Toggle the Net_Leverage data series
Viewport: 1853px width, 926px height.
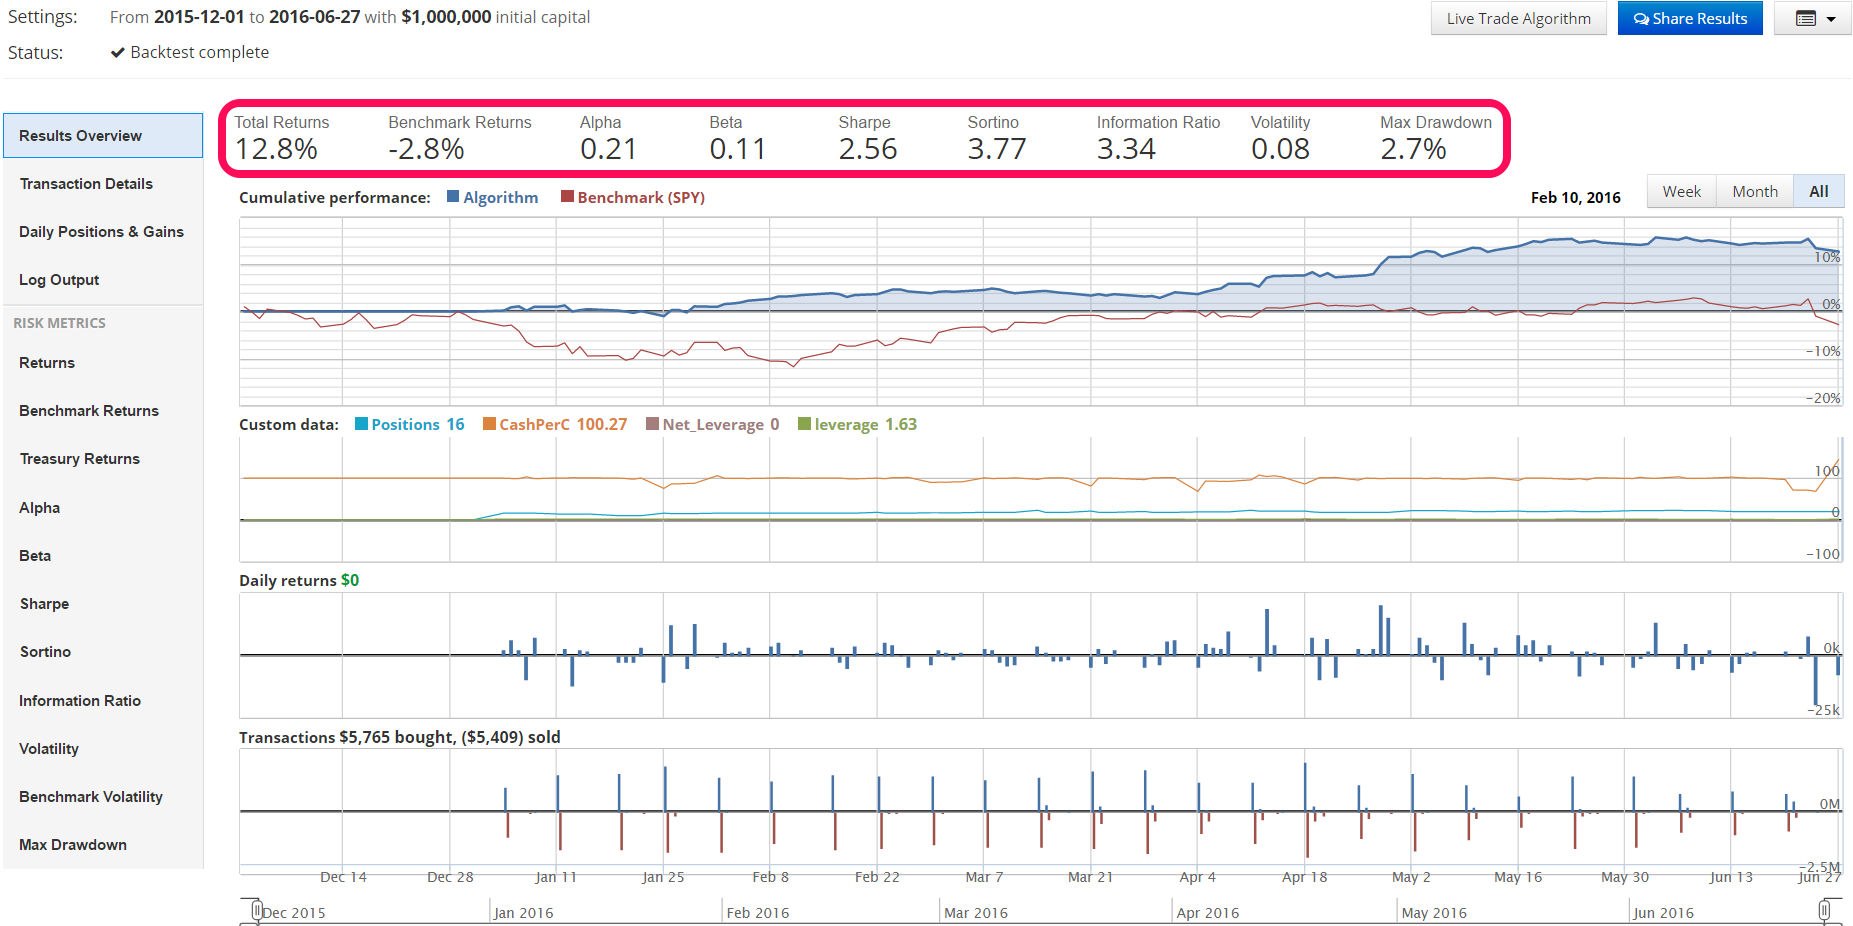pos(711,424)
